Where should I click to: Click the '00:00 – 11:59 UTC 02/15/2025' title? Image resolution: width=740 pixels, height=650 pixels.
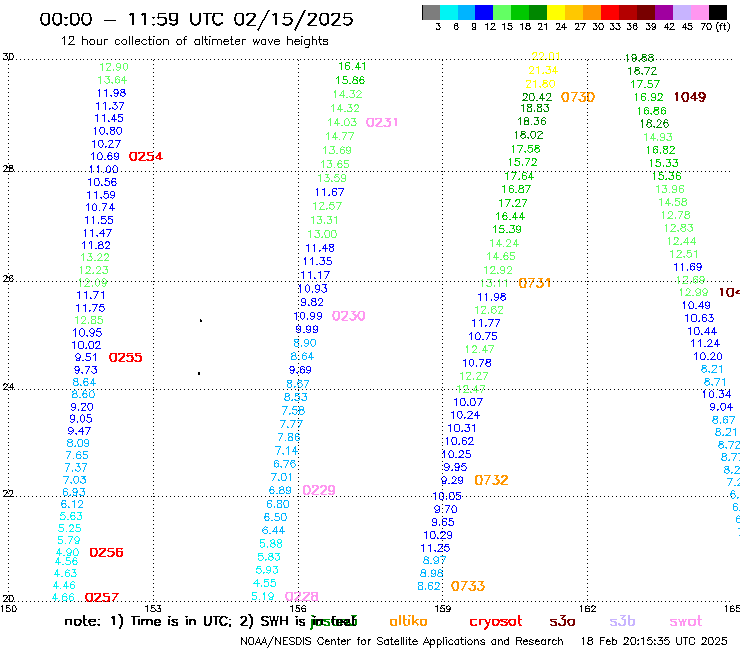[x=196, y=19]
